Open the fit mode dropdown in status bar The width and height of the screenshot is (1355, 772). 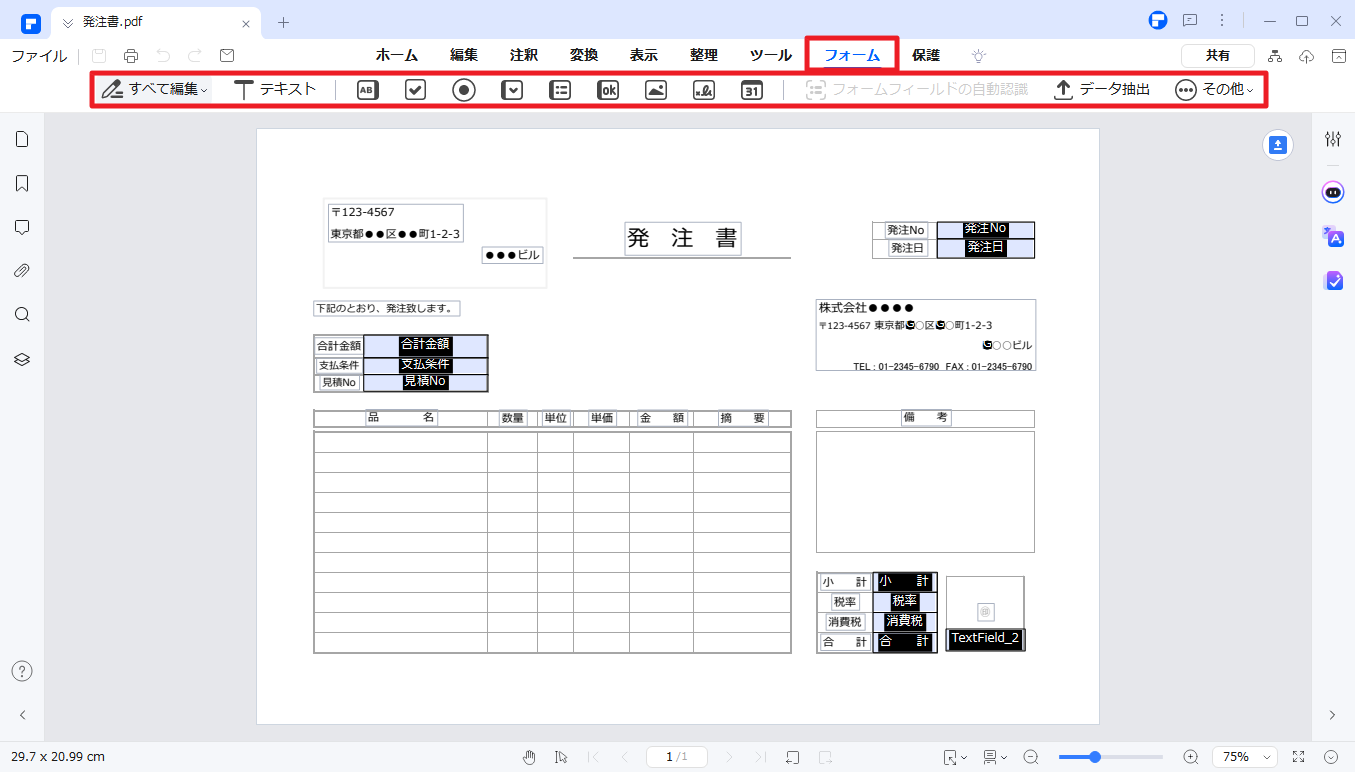(955, 757)
